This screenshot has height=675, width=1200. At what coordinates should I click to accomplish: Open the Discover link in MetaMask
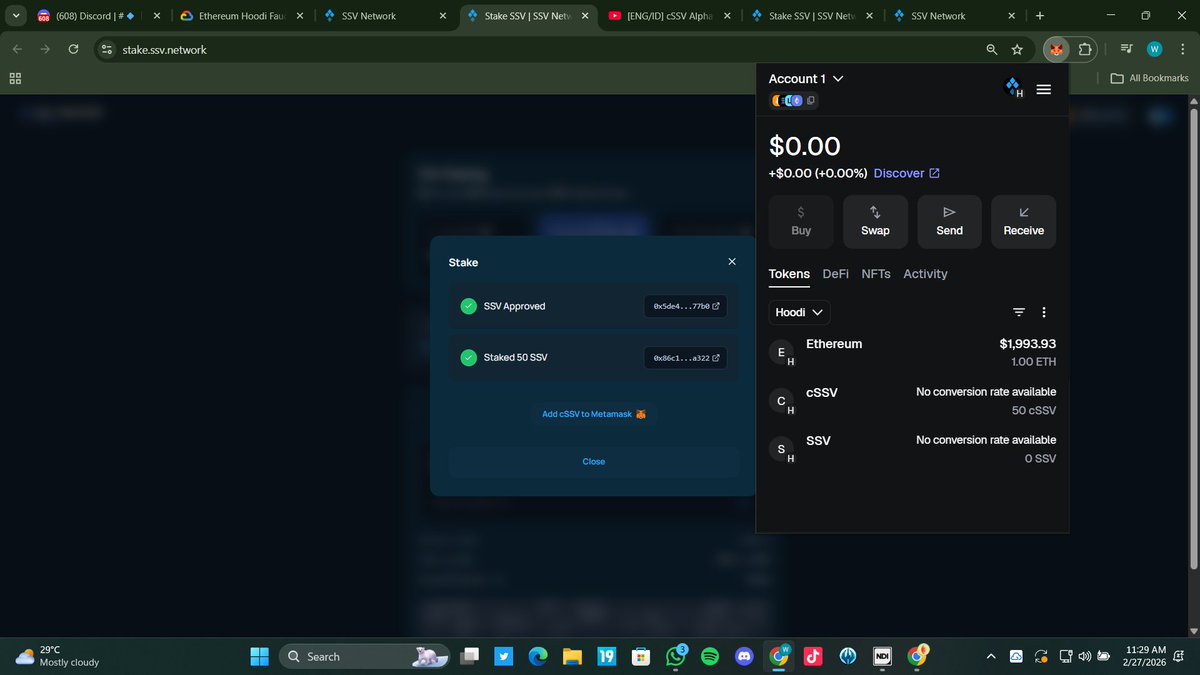[906, 173]
